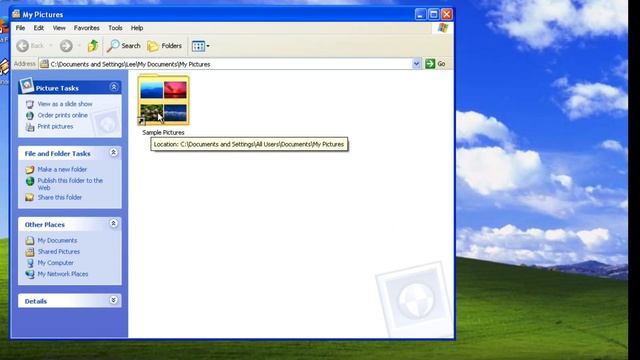Image resolution: width=640 pixels, height=360 pixels.
Task: Click Share this folder link
Action: [60, 198]
